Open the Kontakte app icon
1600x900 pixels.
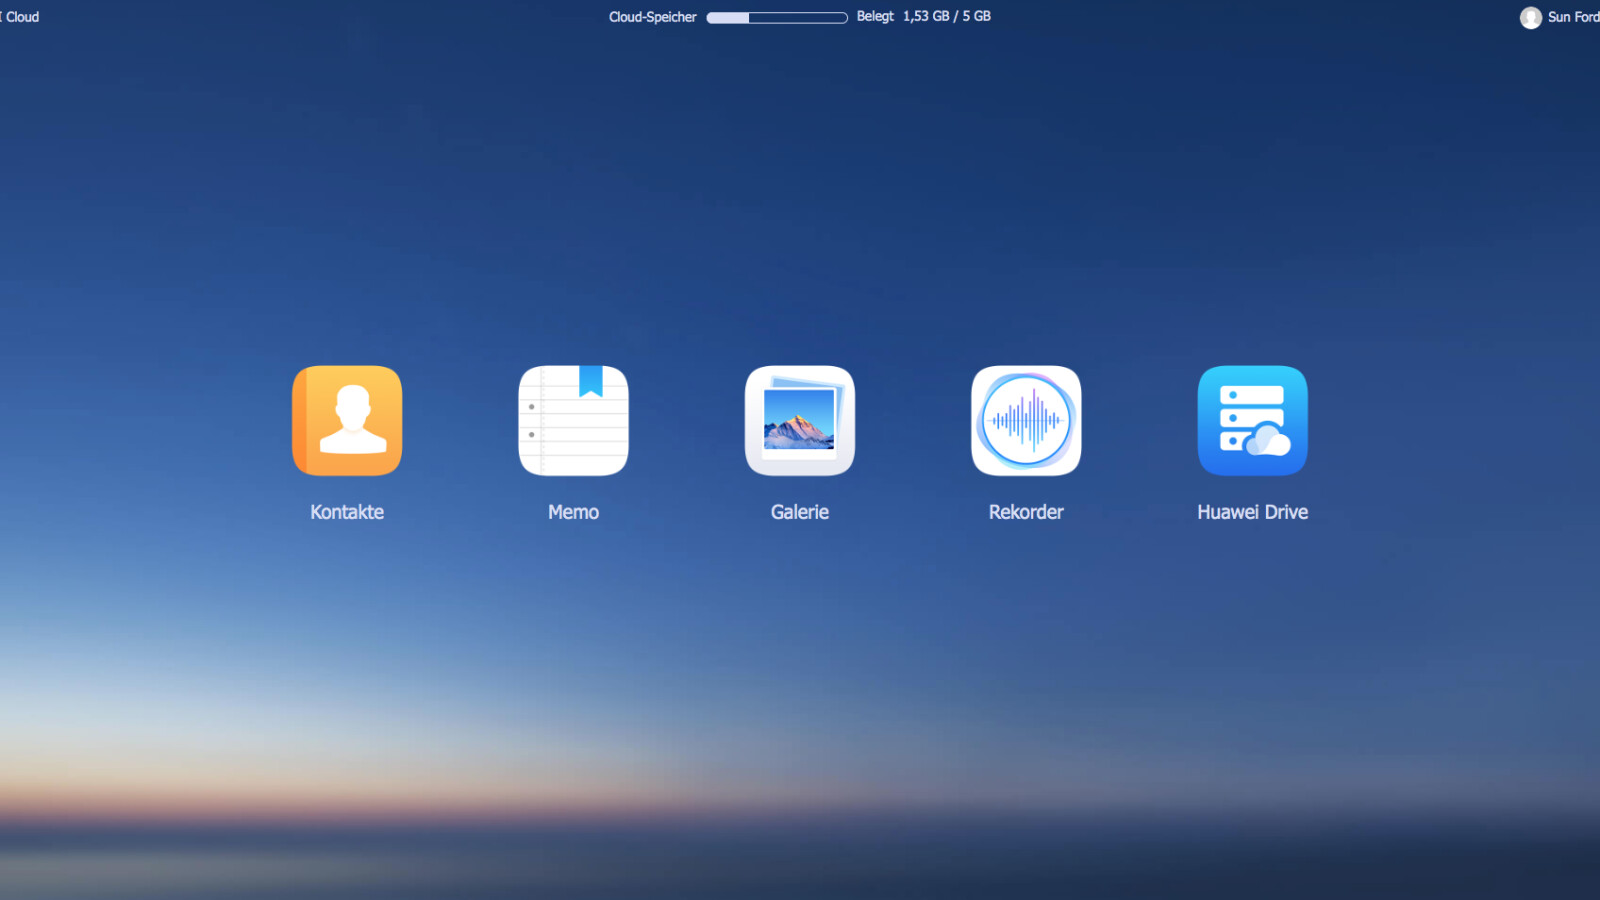tap(347, 421)
